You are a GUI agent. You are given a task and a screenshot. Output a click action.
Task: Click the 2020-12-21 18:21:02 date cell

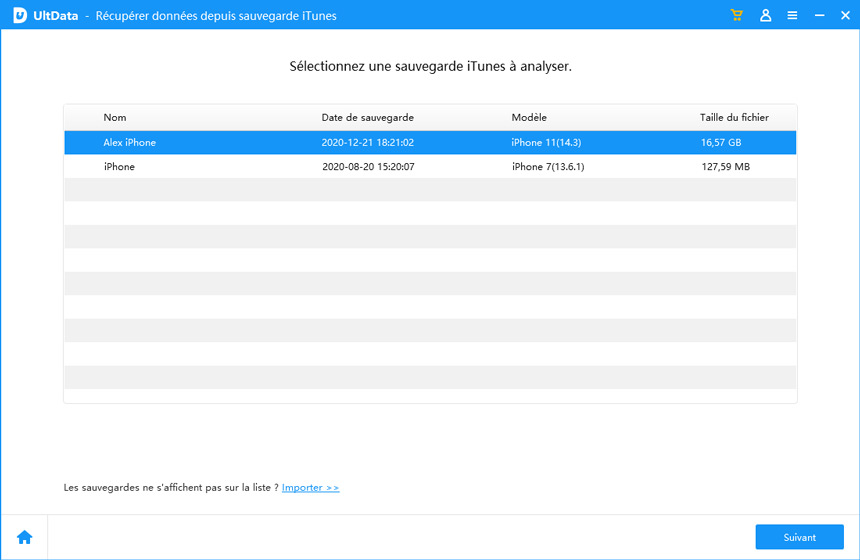tap(368, 143)
